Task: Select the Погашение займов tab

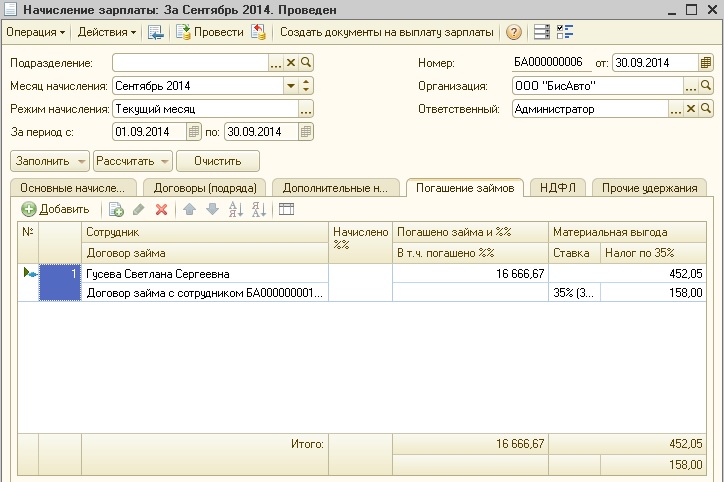Action: 465,188
